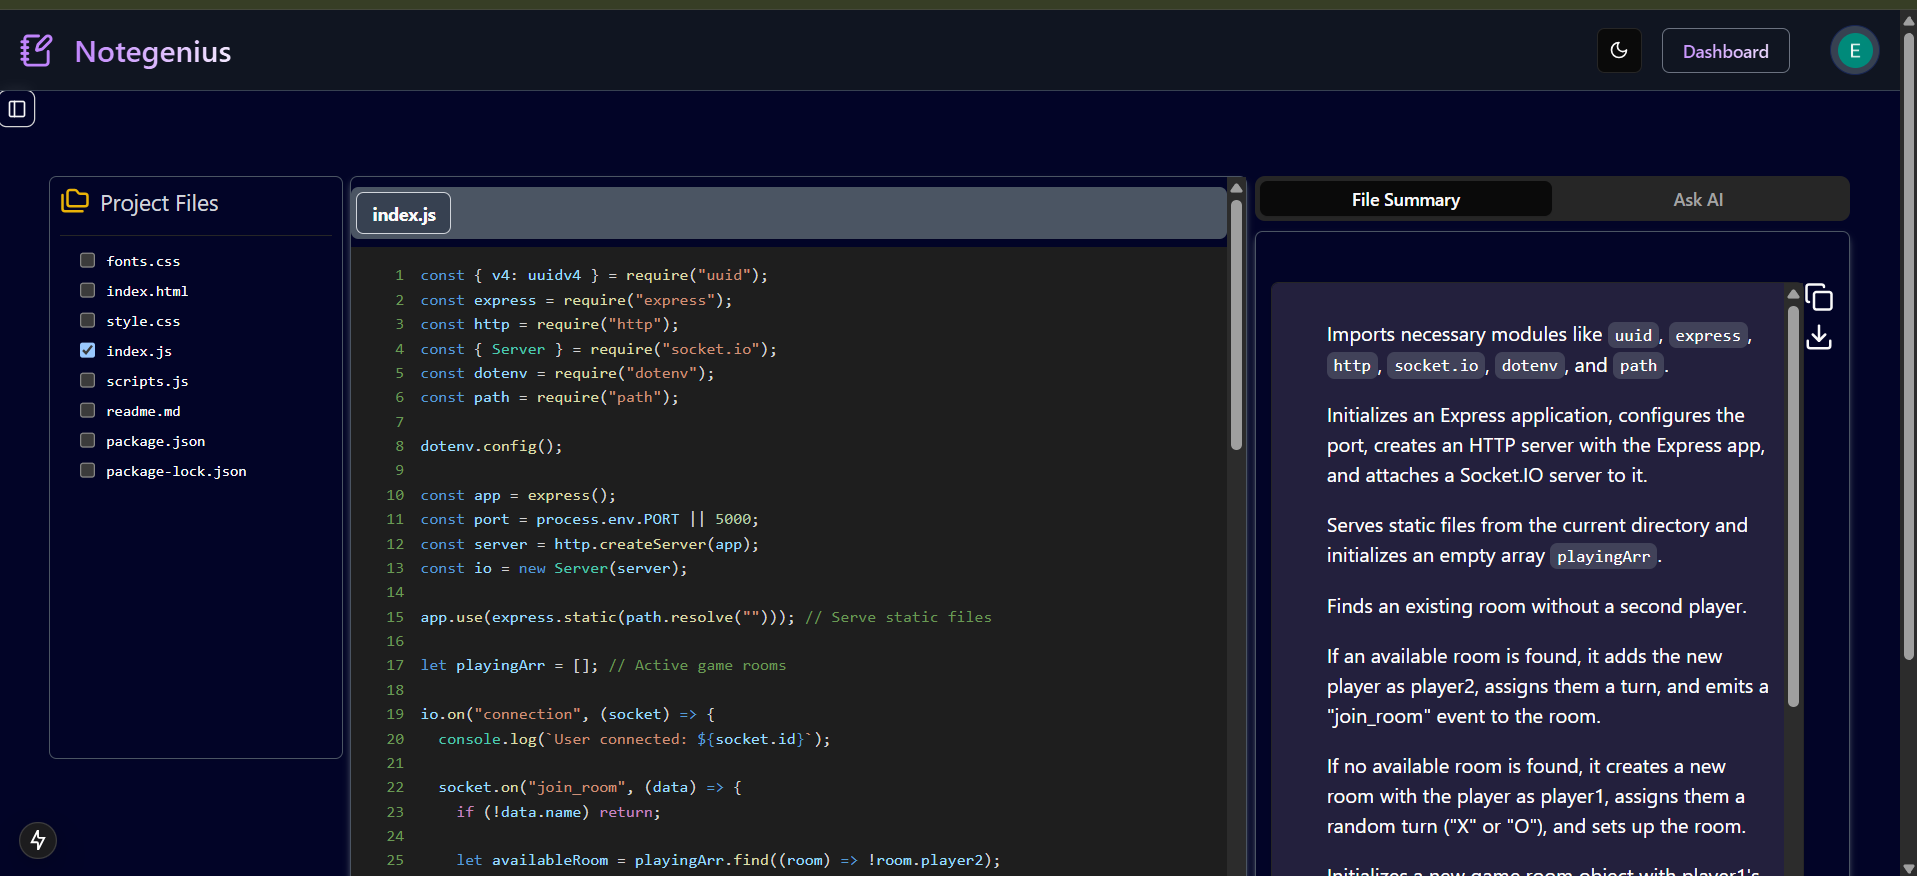Check the index.html checkbox

click(87, 290)
